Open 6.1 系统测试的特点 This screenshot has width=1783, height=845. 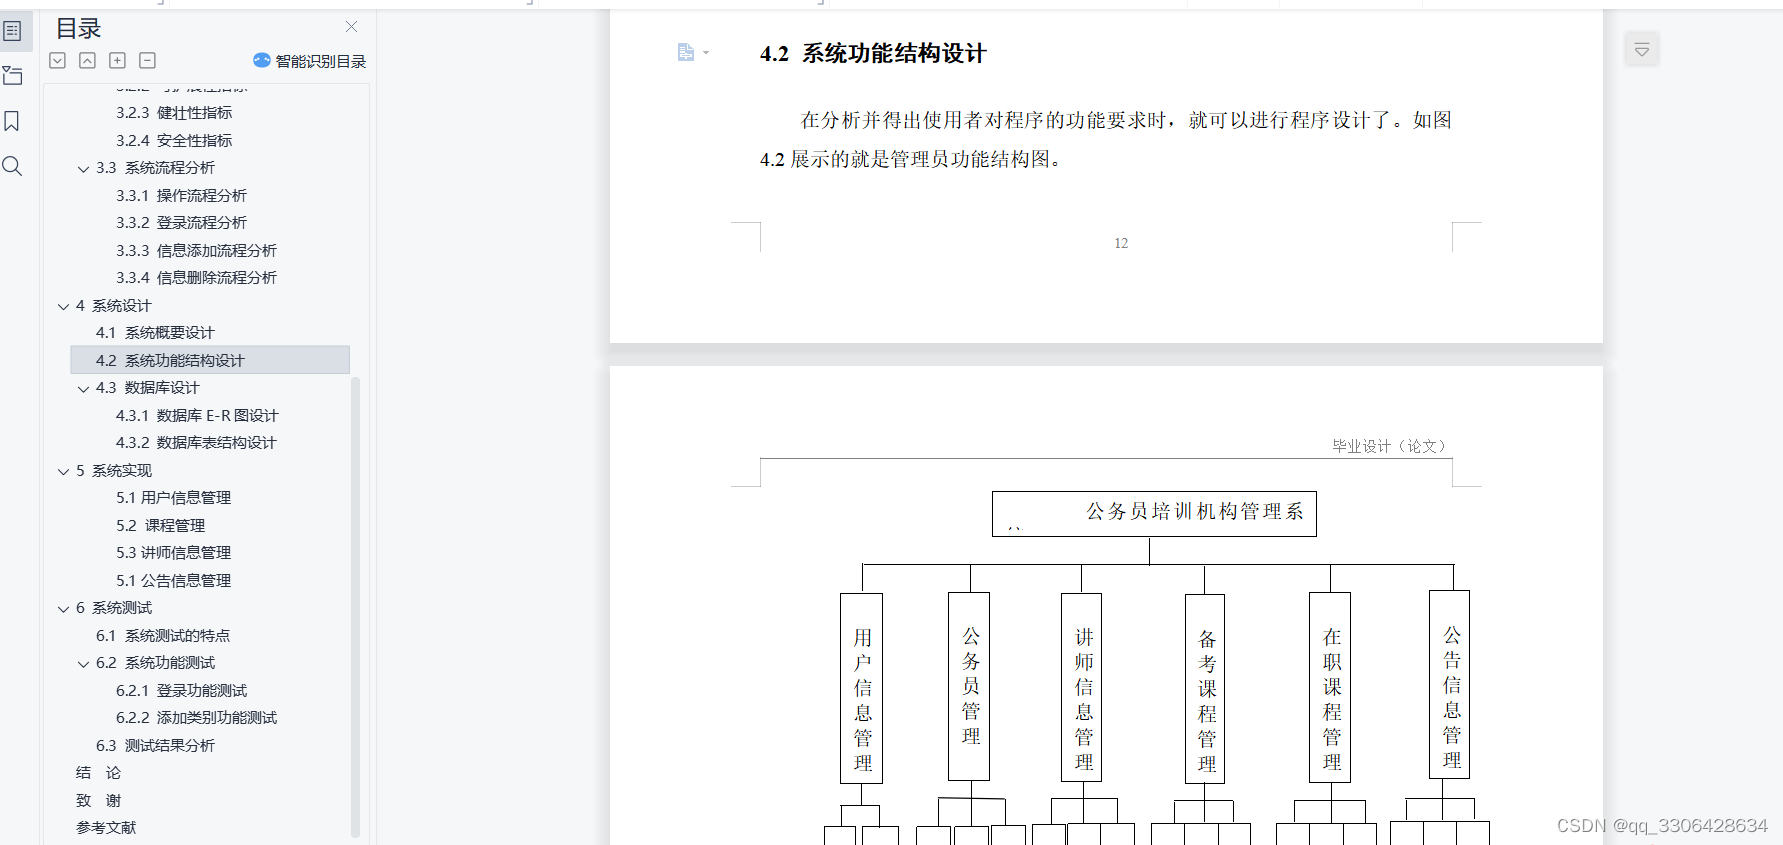tap(163, 636)
